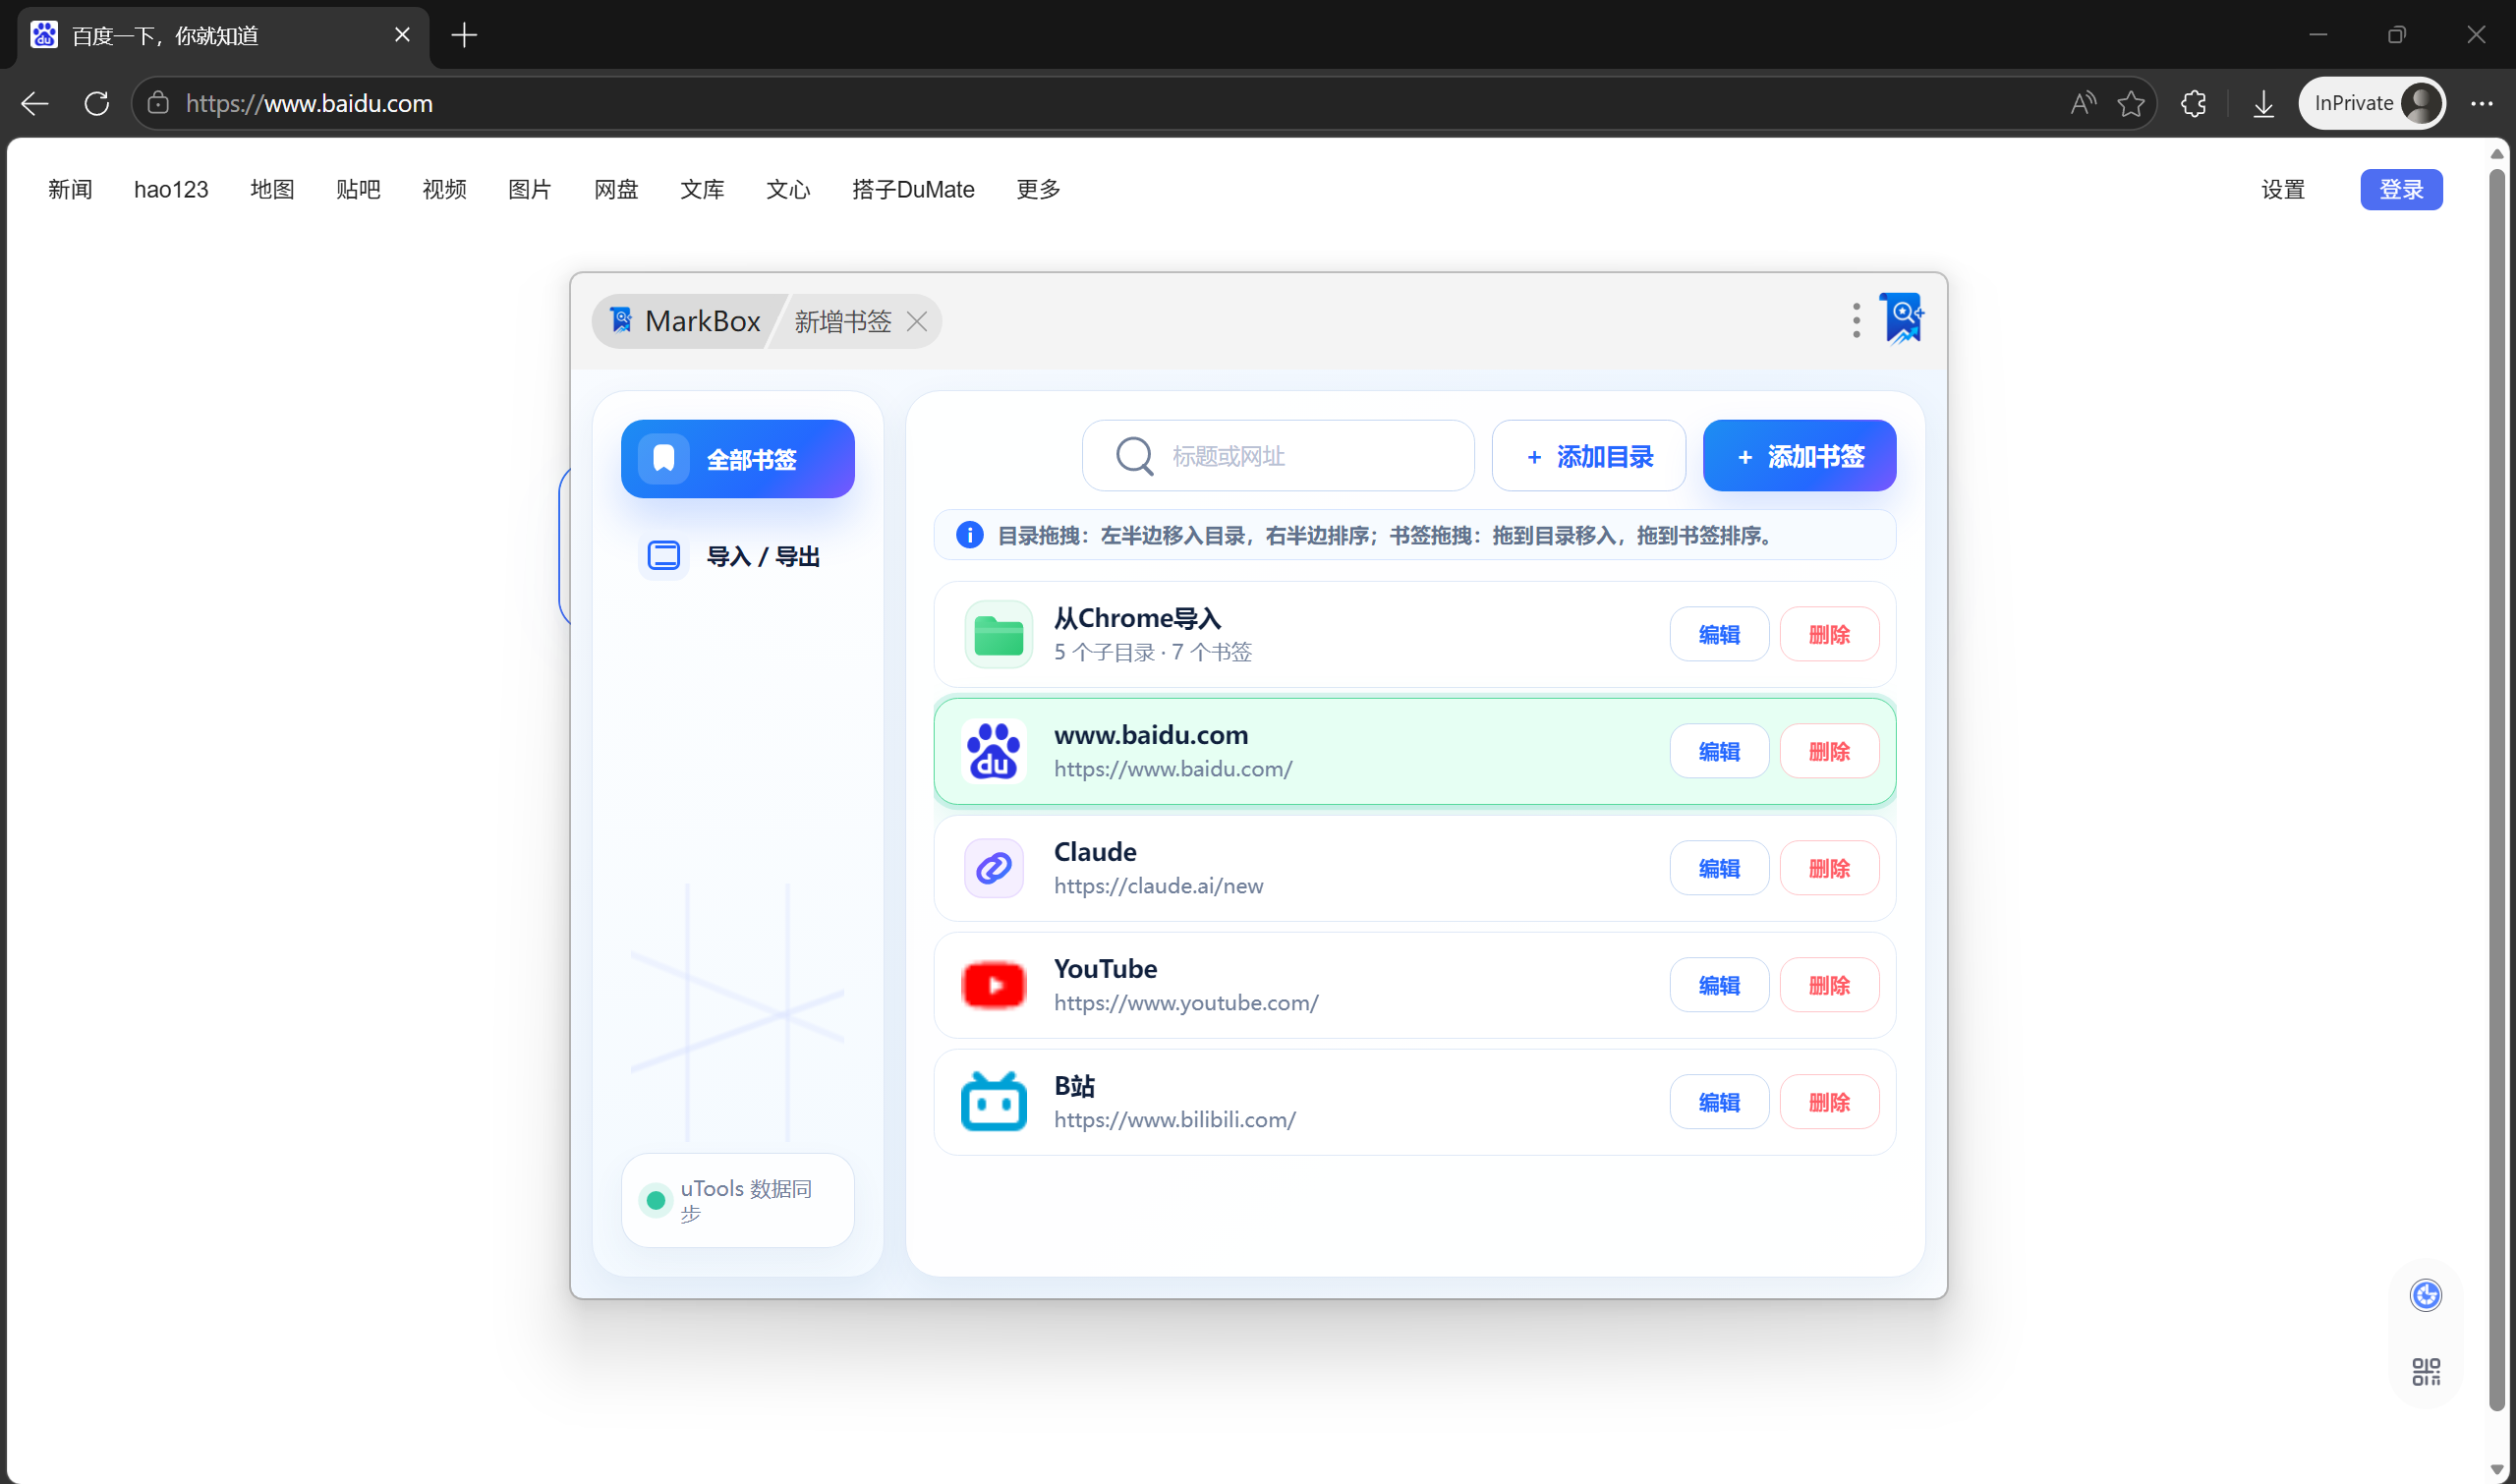Open the 地图 link on Baidu
The image size is (2516, 1484).
click(x=272, y=189)
